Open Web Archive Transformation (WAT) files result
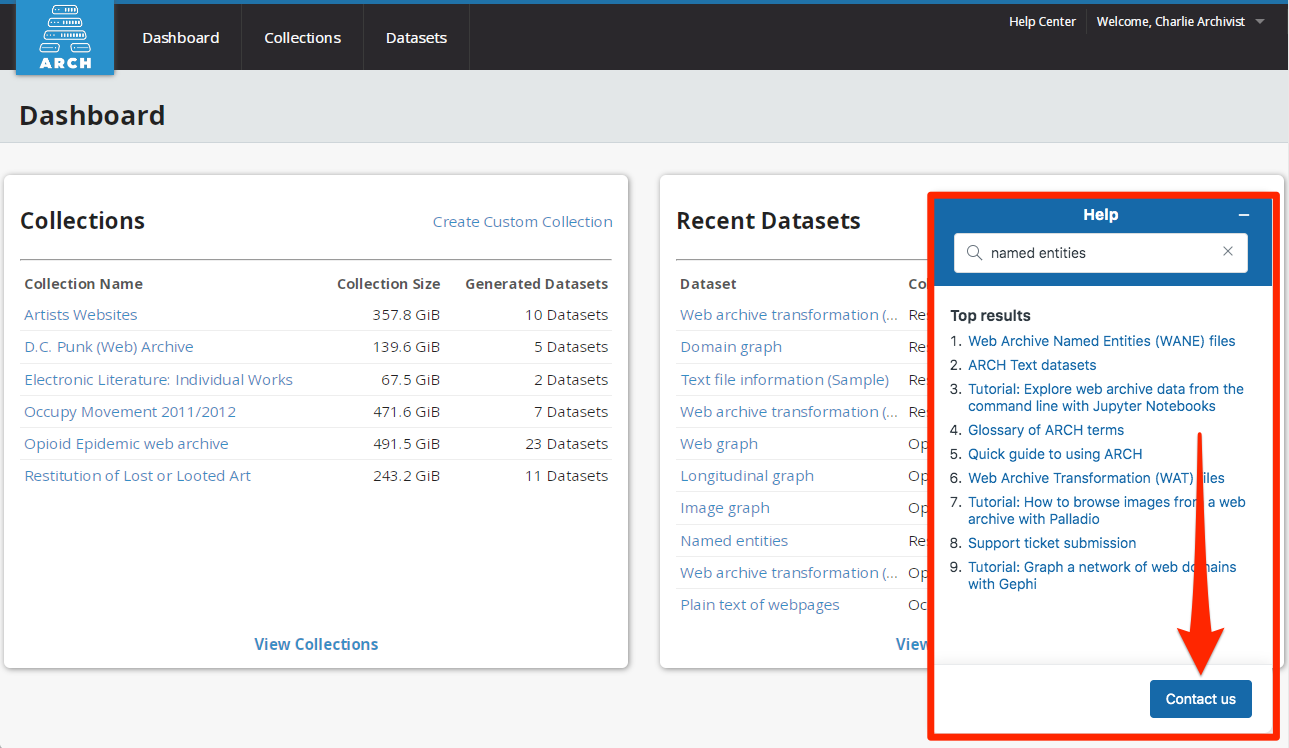Viewport: 1289px width, 748px height. click(1096, 478)
